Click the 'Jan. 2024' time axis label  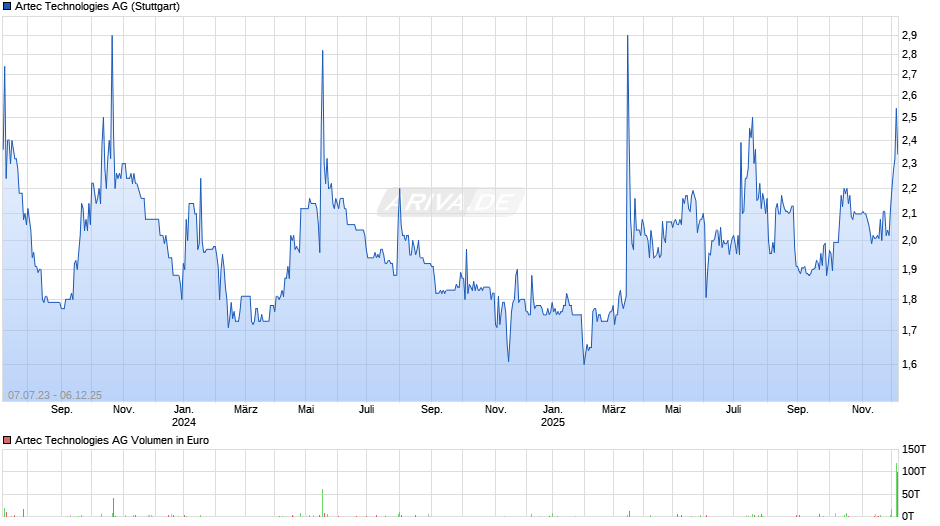tap(183, 416)
